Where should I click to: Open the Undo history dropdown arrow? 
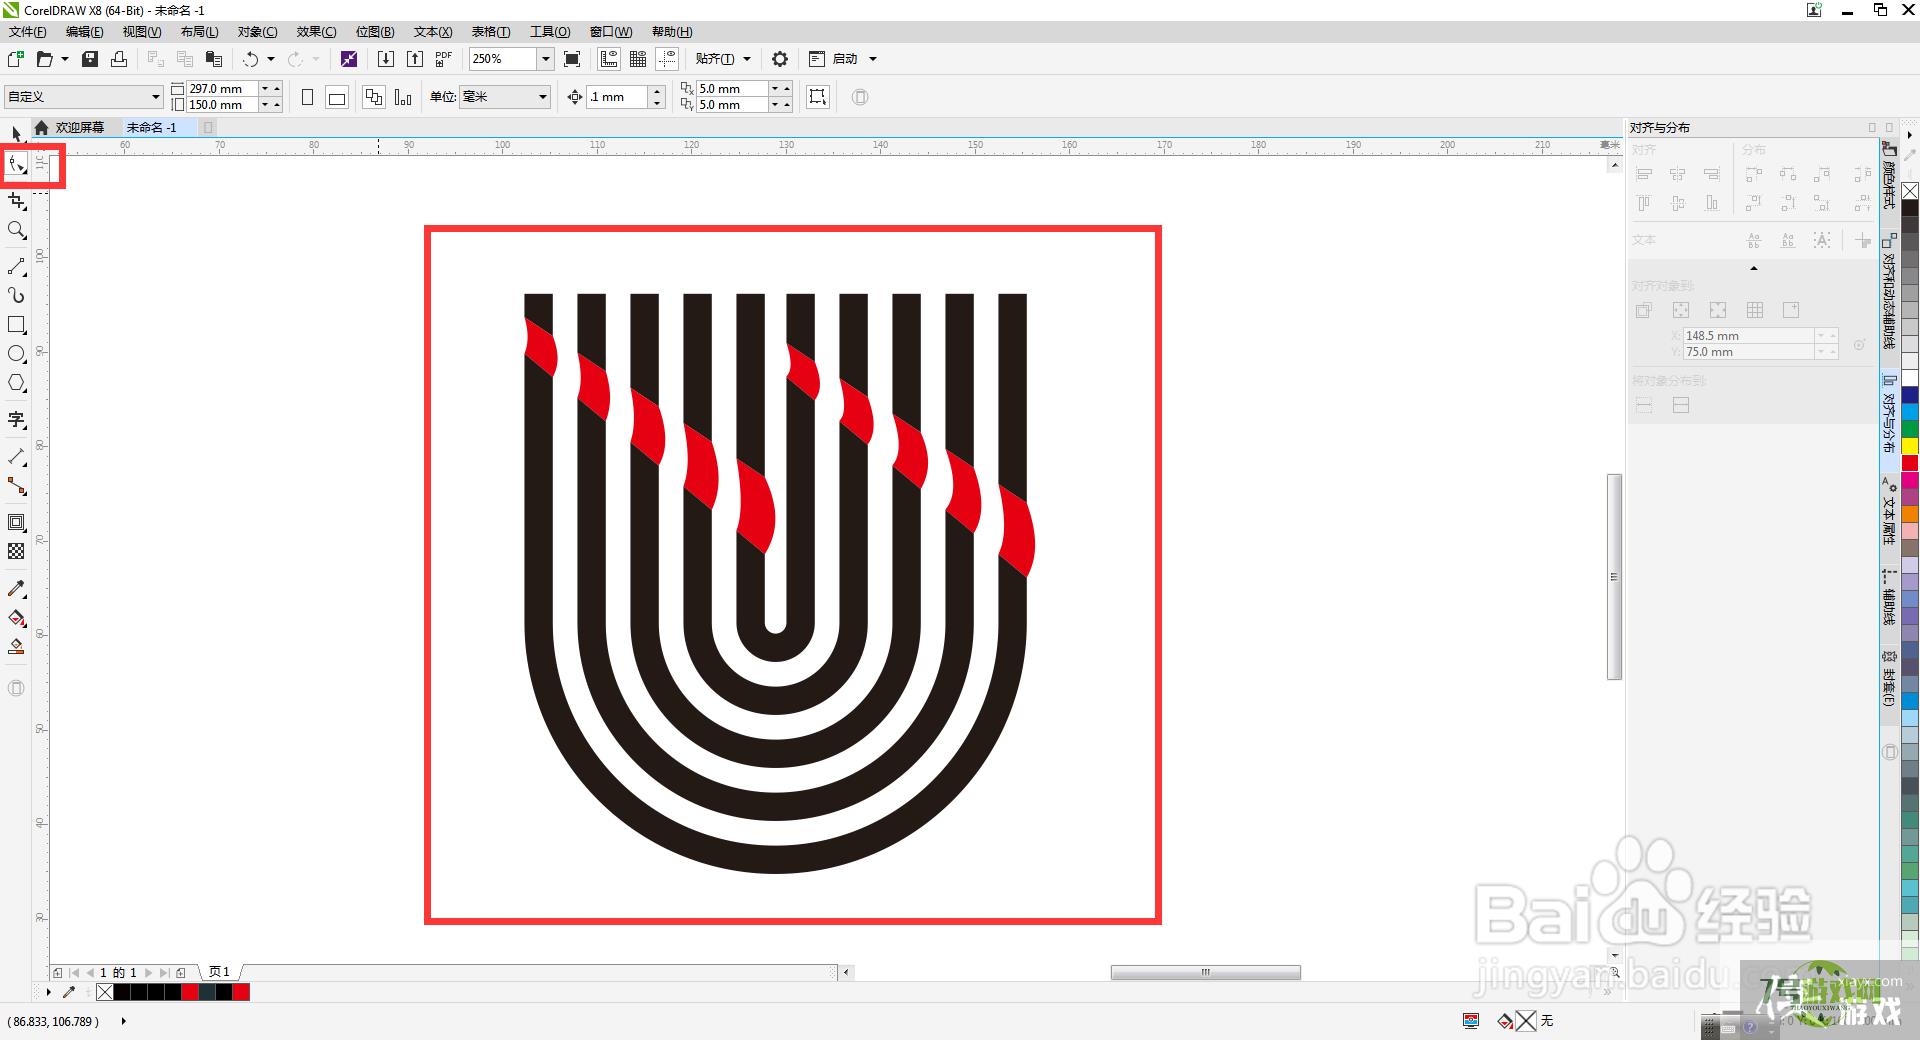[x=271, y=59]
